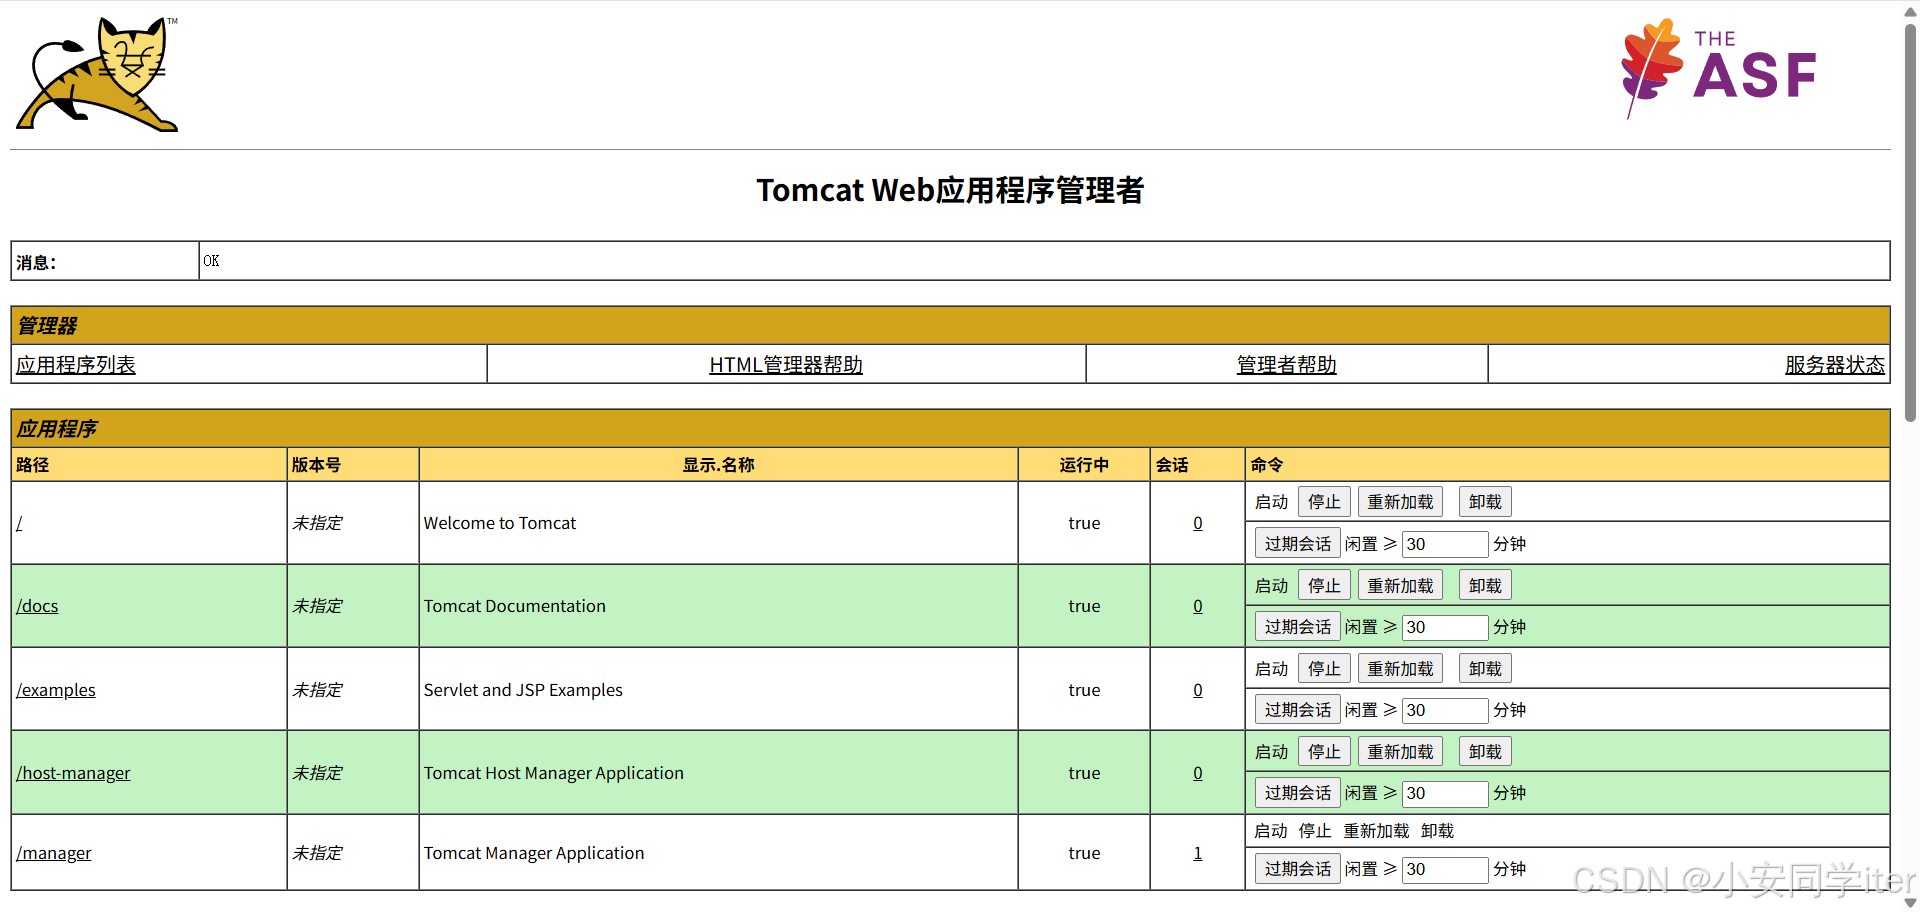1920x912 pixels.
Task: Click 停止 button for Welcome to Tomcat
Action: click(x=1324, y=502)
